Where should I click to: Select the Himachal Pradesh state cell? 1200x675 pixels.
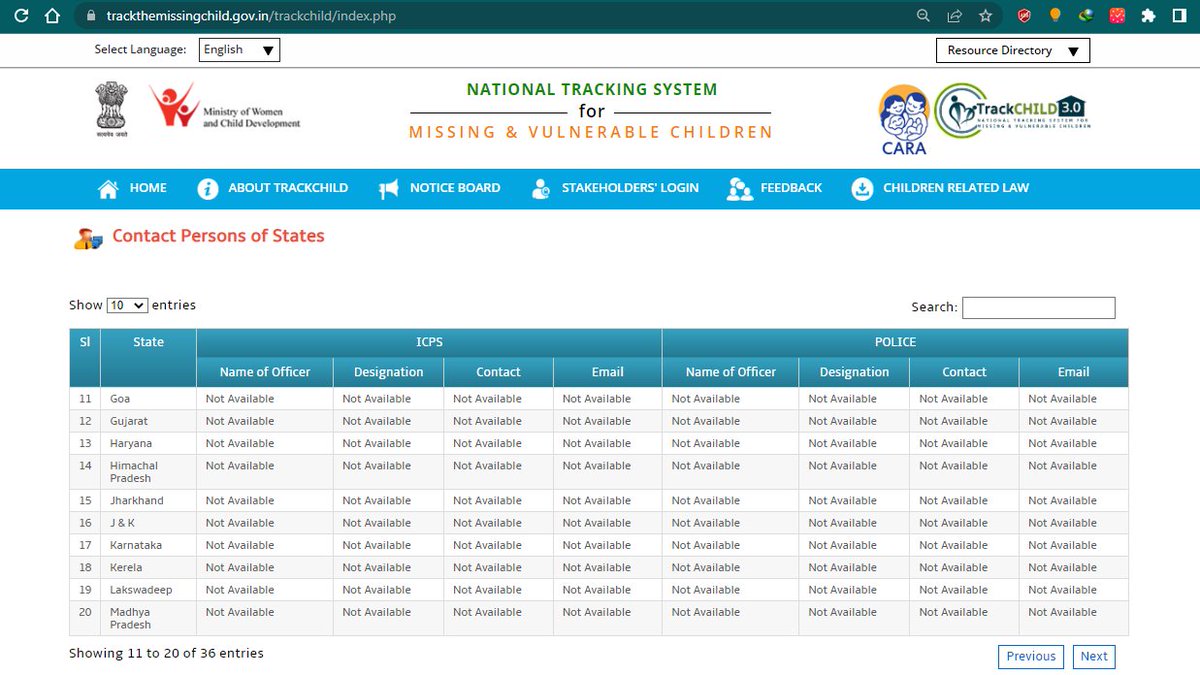tap(148, 472)
